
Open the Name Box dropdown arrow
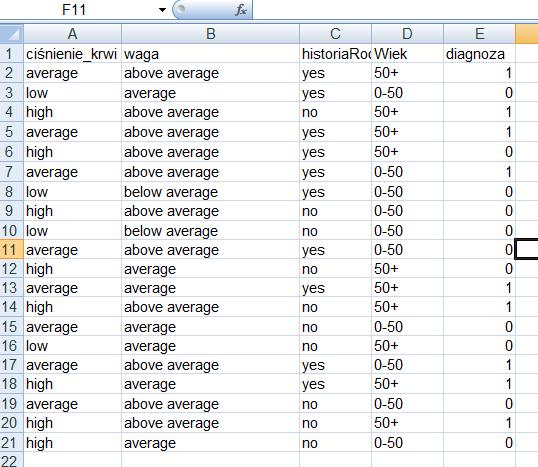[x=162, y=10]
